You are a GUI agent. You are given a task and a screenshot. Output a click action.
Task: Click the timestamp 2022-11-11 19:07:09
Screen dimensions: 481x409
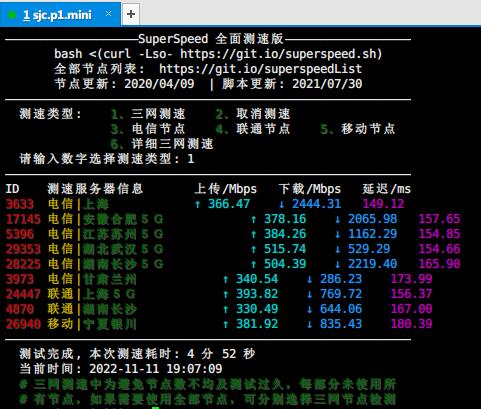tap(156, 369)
